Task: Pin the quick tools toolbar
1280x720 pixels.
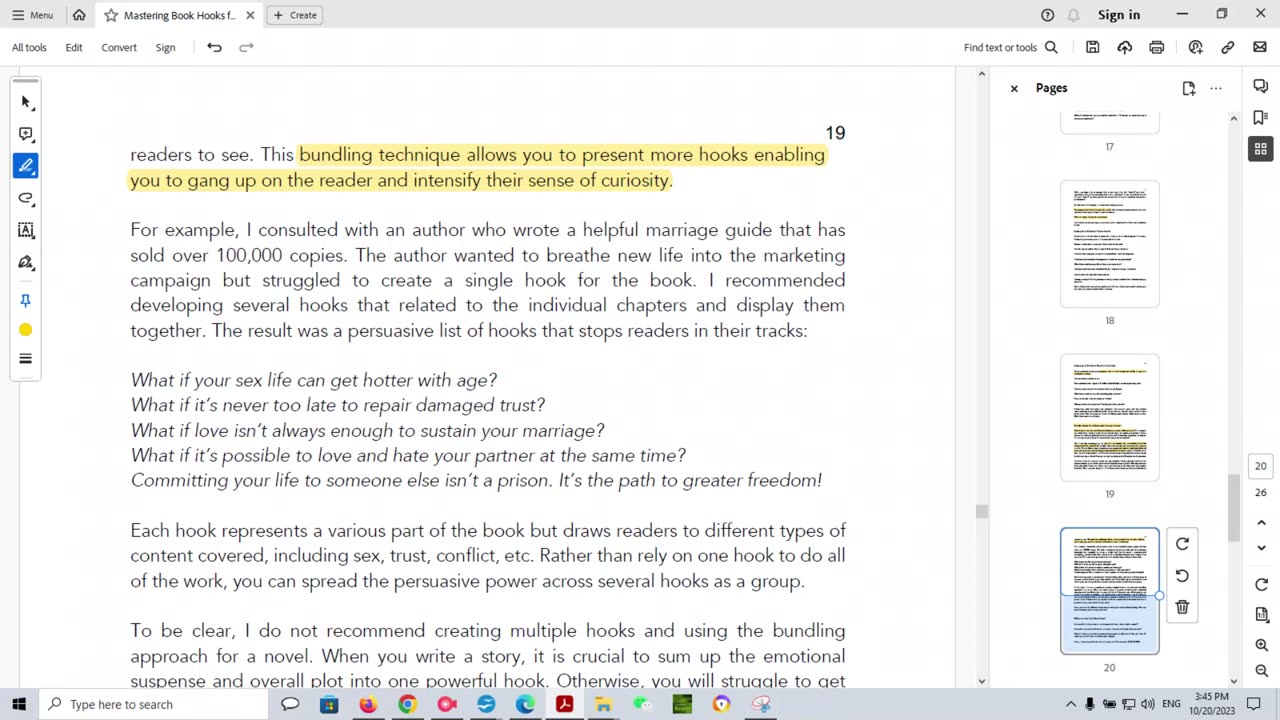Action: pyautogui.click(x=26, y=300)
